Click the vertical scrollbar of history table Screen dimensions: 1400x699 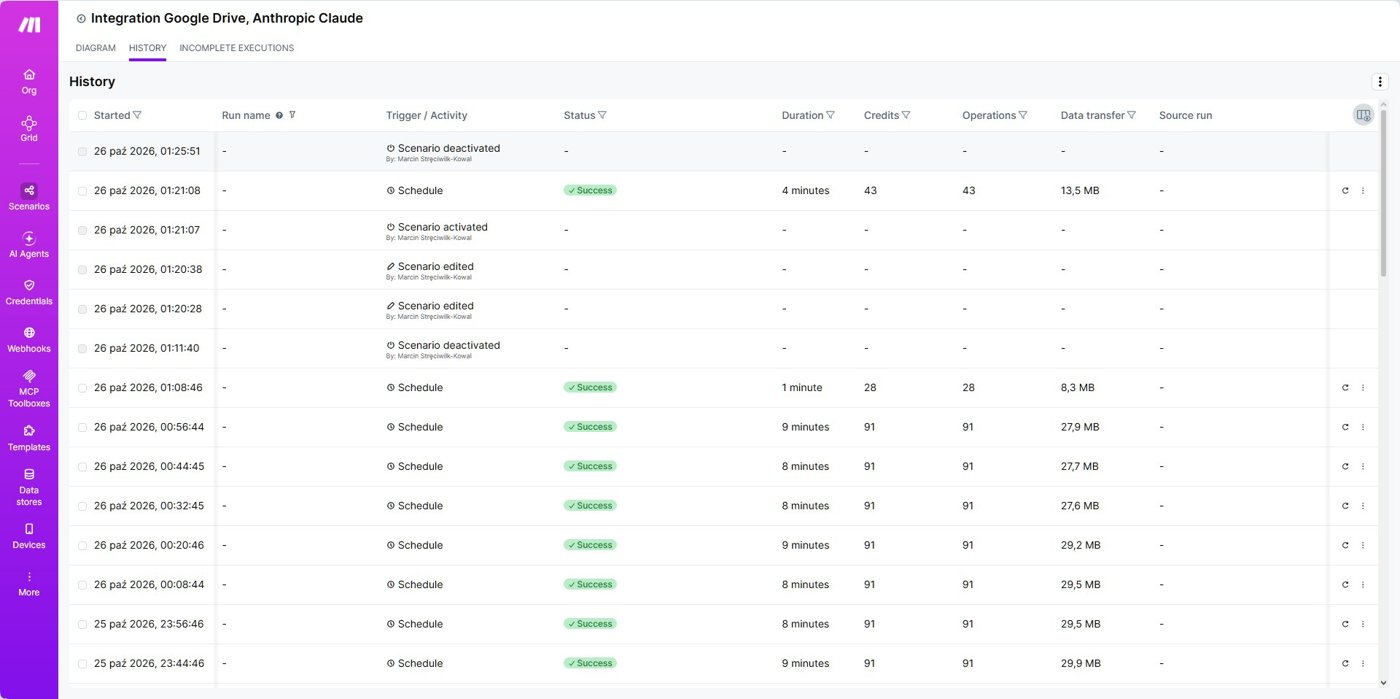click(x=1384, y=188)
